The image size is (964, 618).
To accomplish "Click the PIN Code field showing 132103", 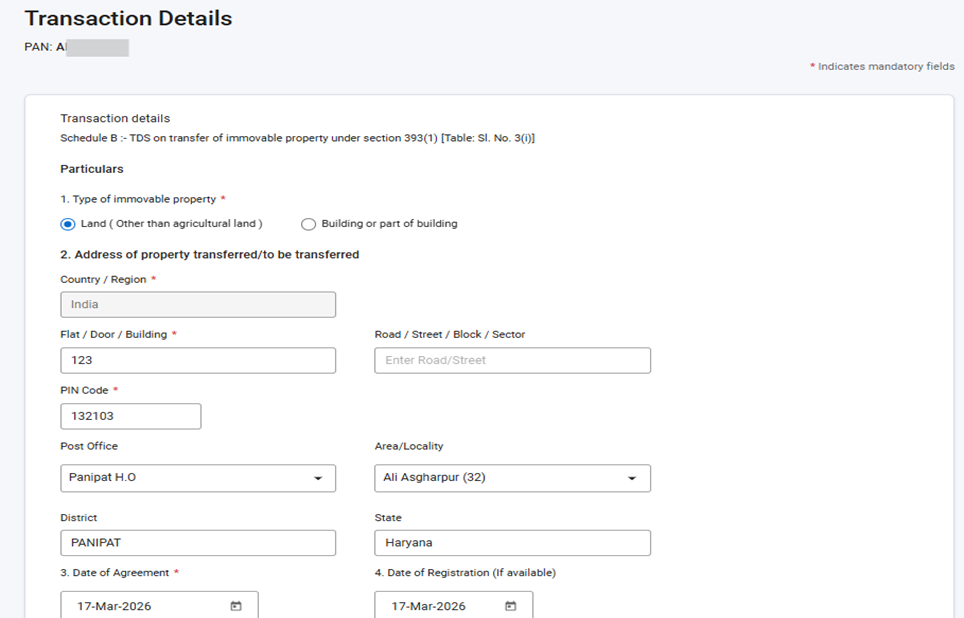I will [130, 416].
